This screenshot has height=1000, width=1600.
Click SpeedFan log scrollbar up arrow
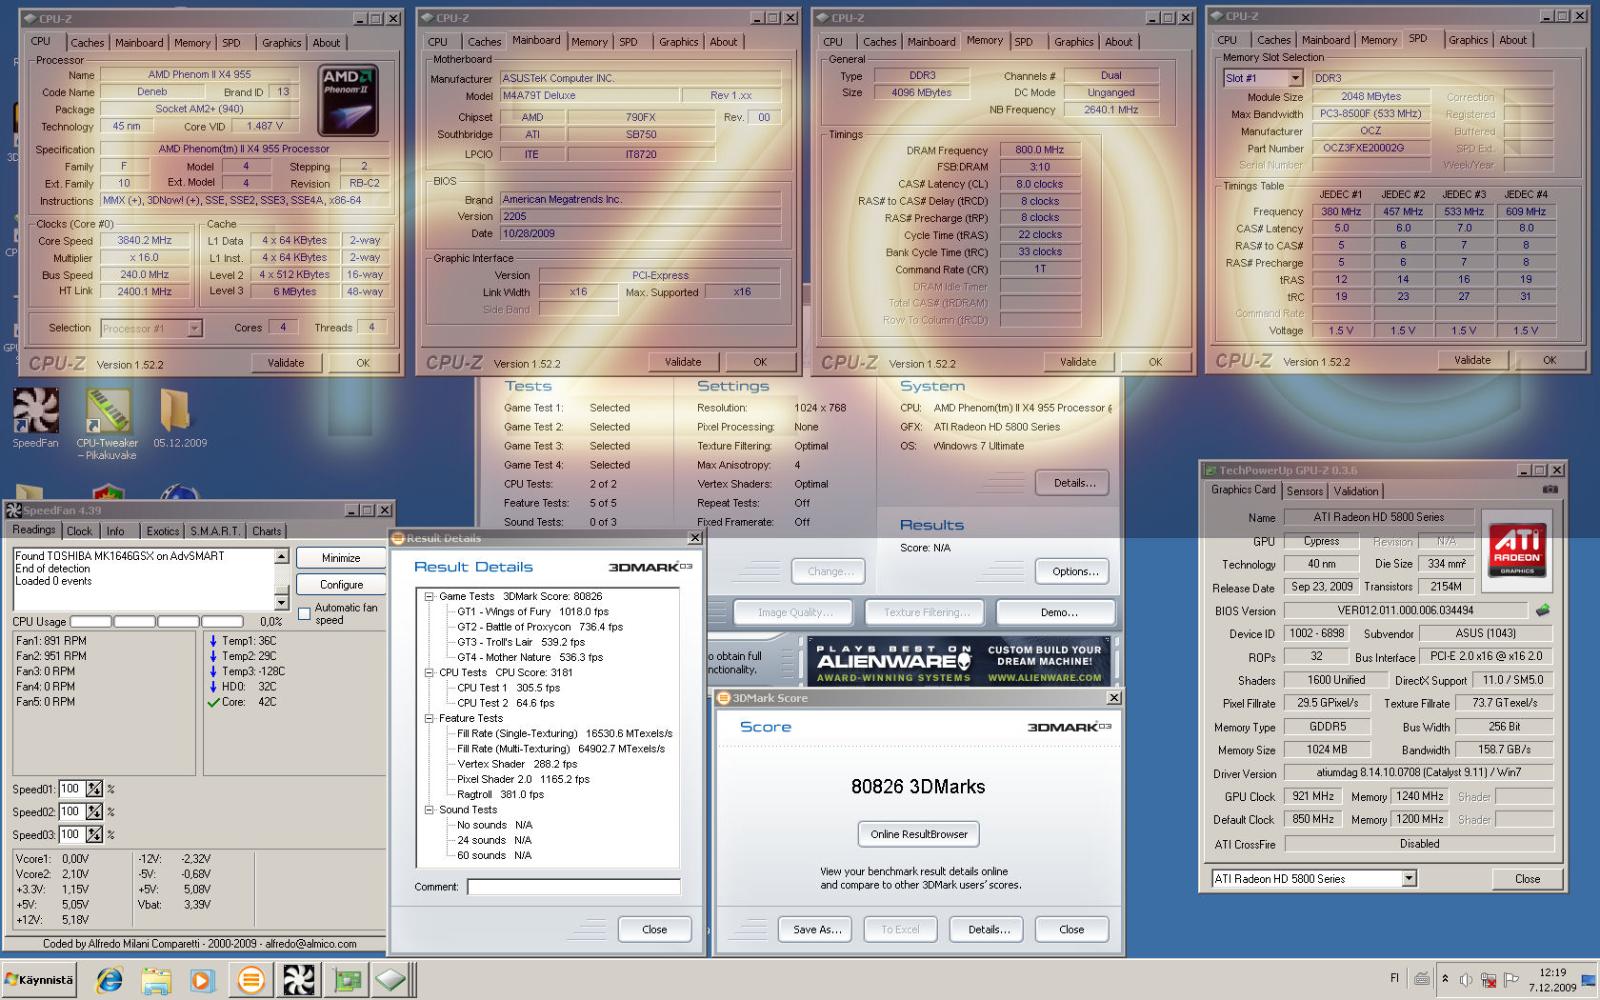click(x=281, y=556)
